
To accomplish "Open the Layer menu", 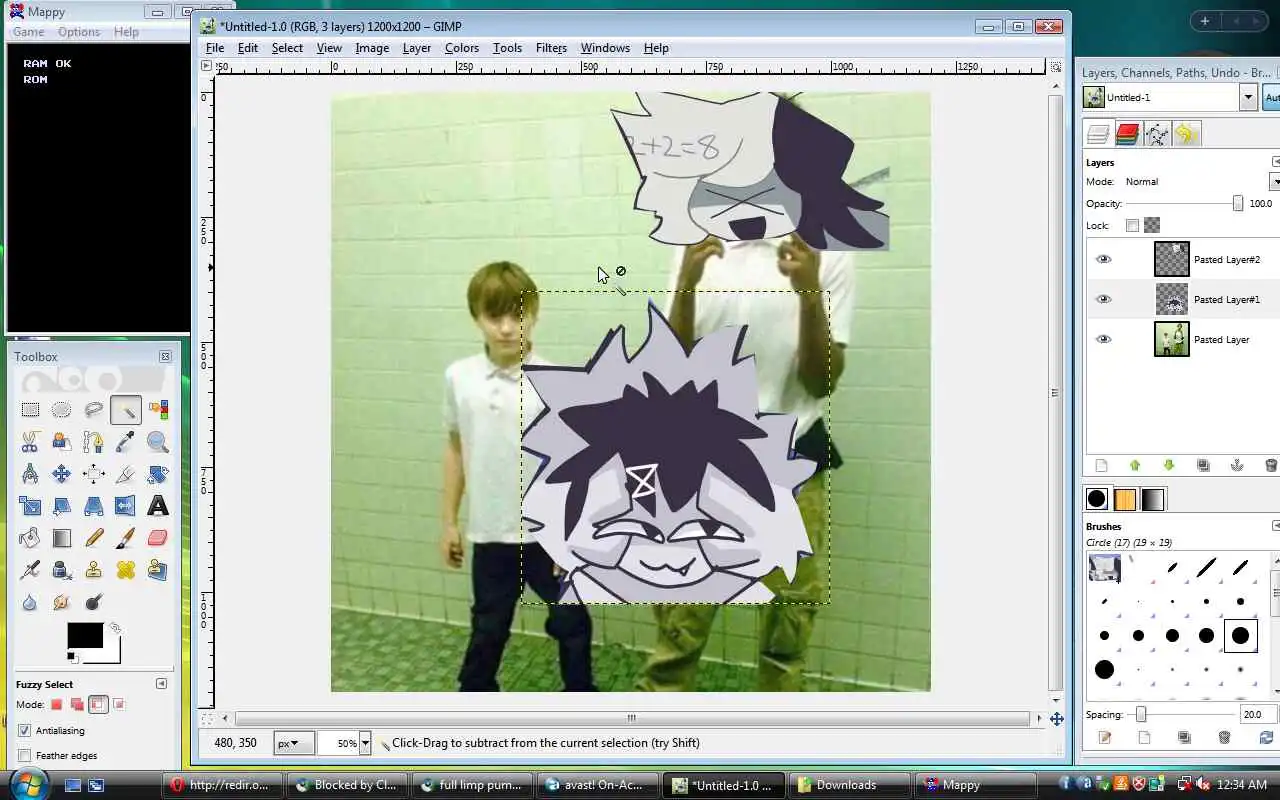I will [x=417, y=48].
